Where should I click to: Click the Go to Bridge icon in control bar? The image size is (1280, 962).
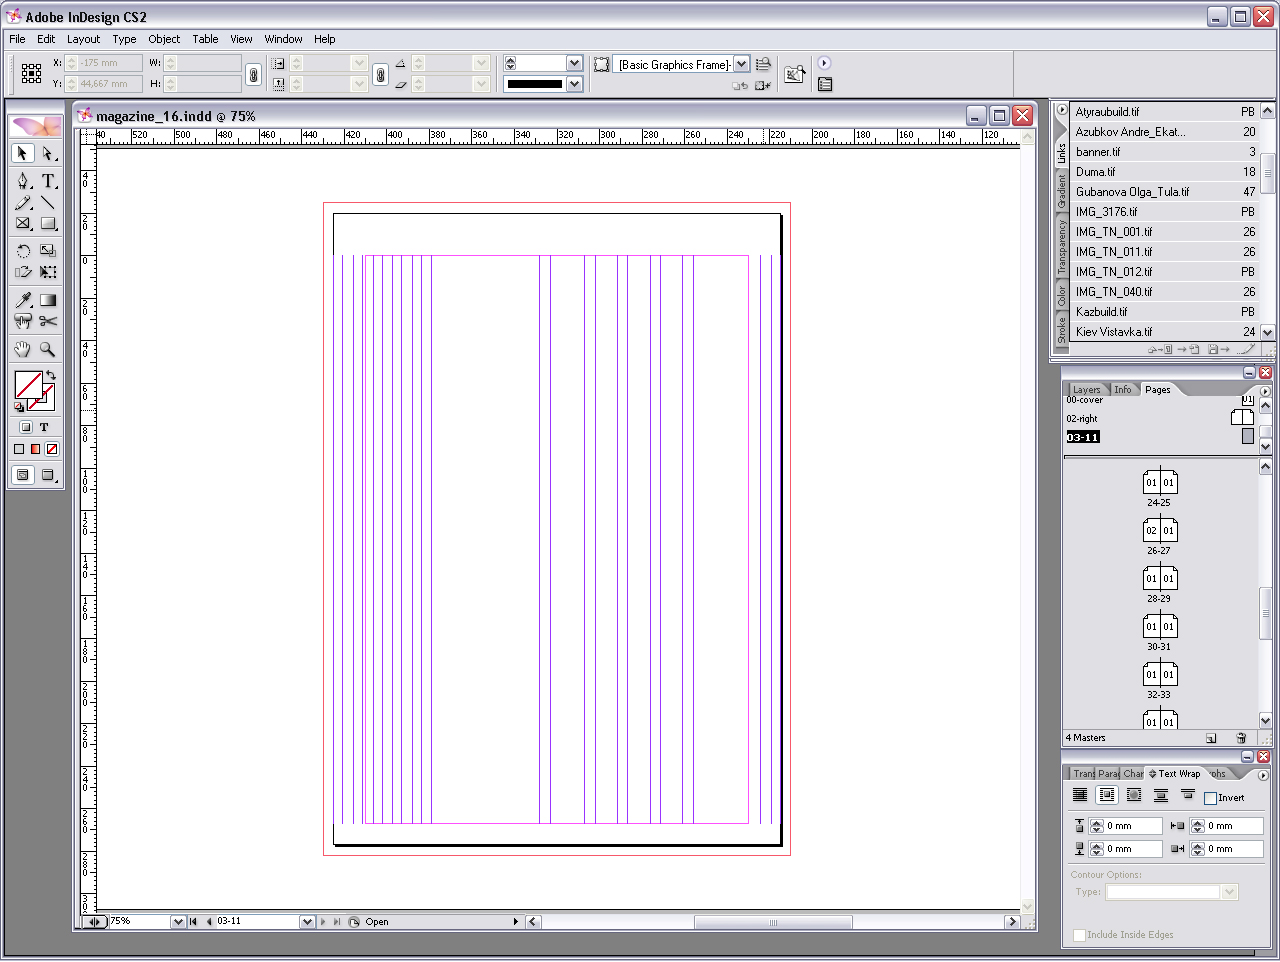pos(795,74)
